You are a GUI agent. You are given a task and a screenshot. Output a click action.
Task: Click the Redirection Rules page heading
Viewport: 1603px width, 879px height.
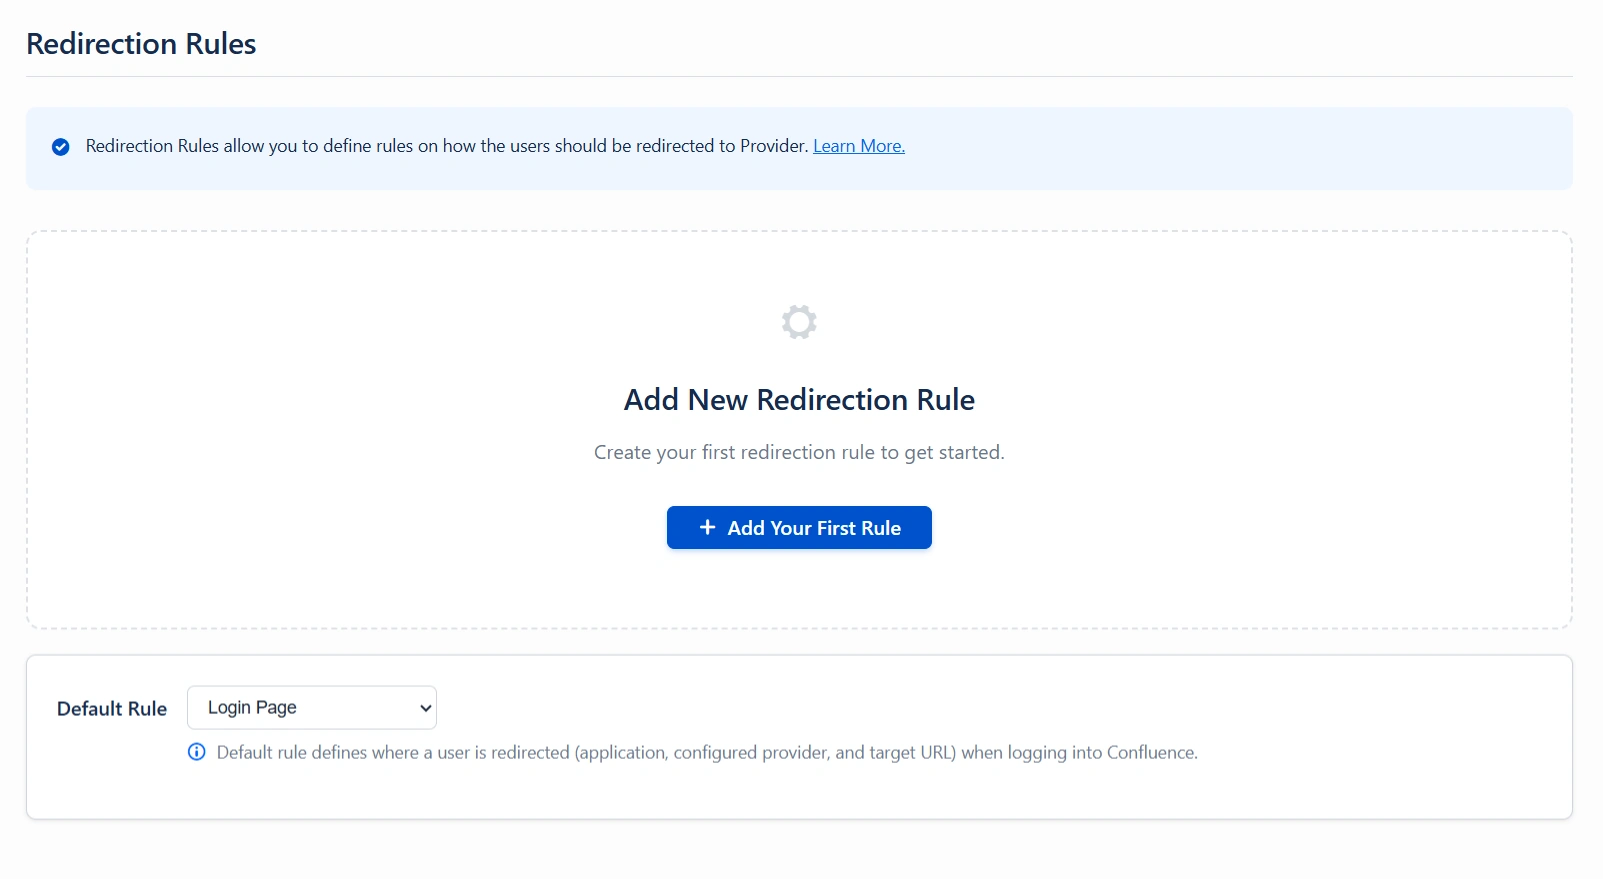point(141,44)
